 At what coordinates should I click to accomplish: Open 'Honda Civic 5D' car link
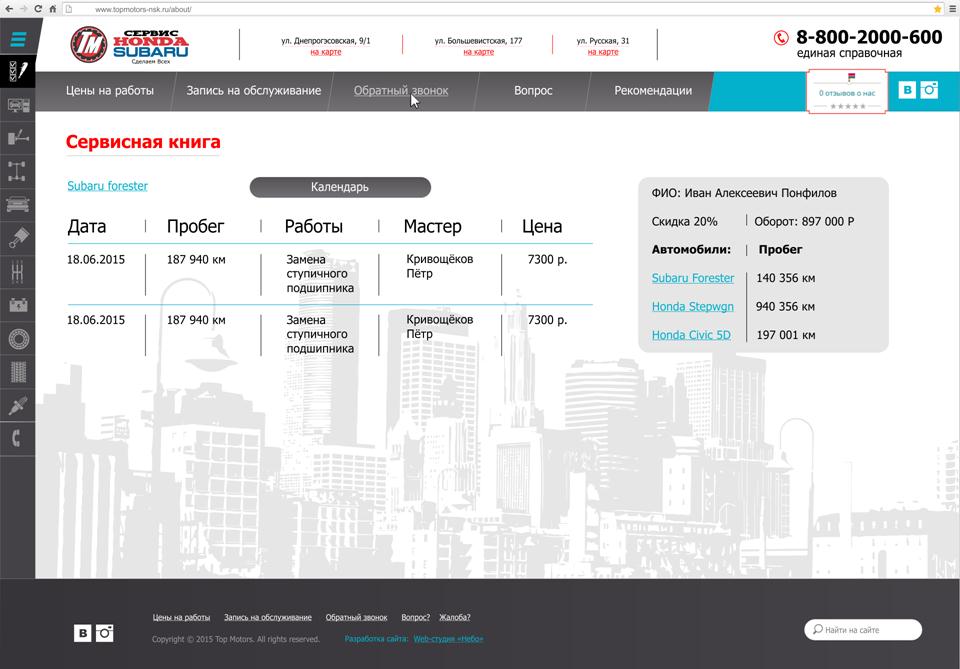(x=691, y=335)
